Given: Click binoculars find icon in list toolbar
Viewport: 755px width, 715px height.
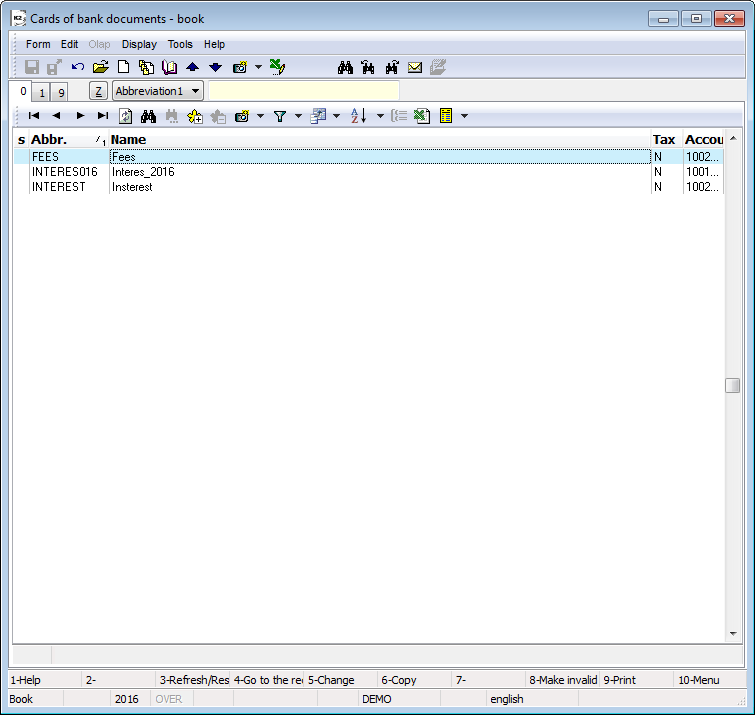Looking at the screenshot, I should [148, 116].
